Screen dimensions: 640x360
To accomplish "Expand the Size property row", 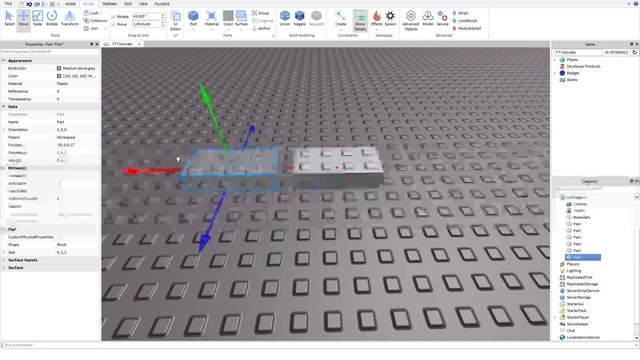I will (4, 252).
